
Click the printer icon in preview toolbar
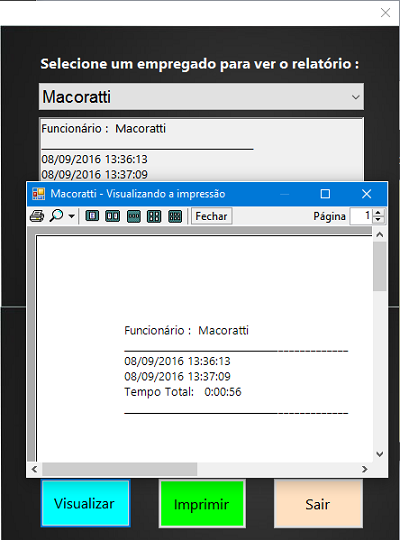(37, 216)
